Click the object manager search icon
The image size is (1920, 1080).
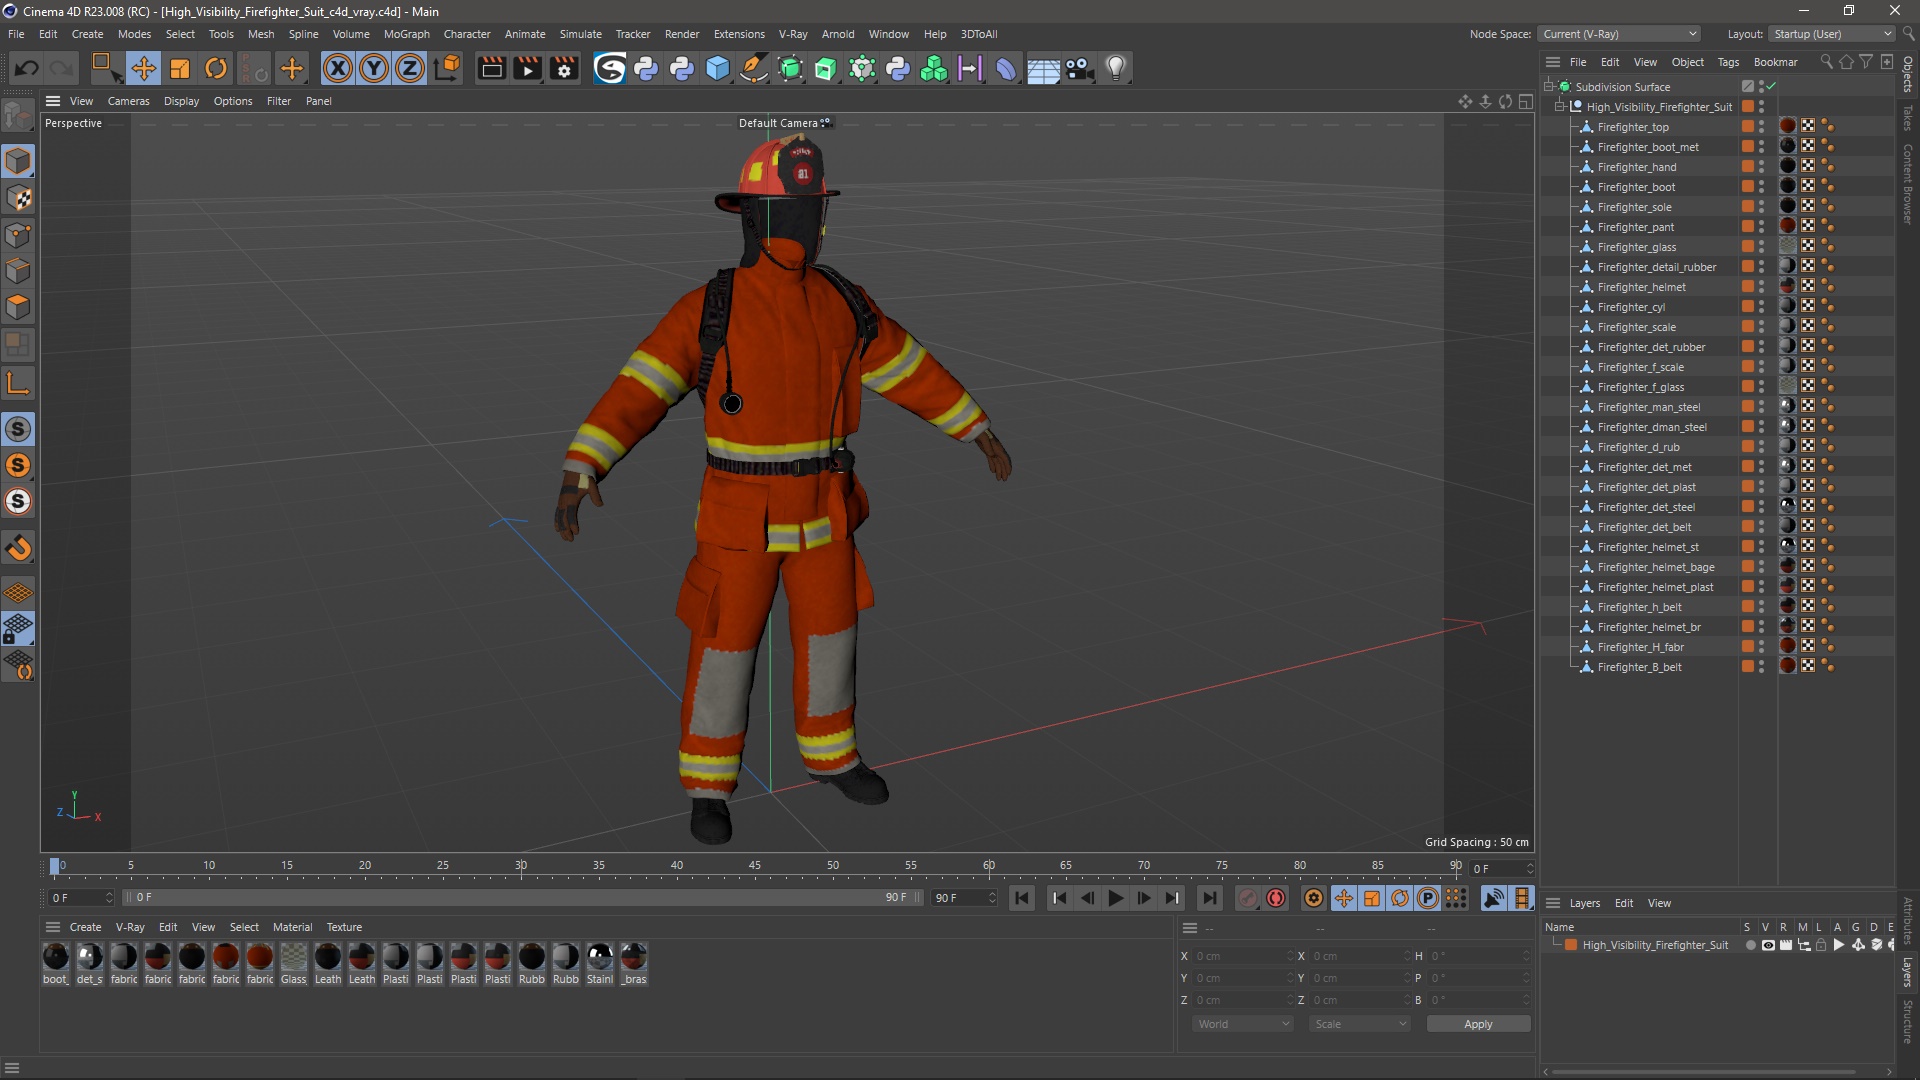pos(1826,62)
